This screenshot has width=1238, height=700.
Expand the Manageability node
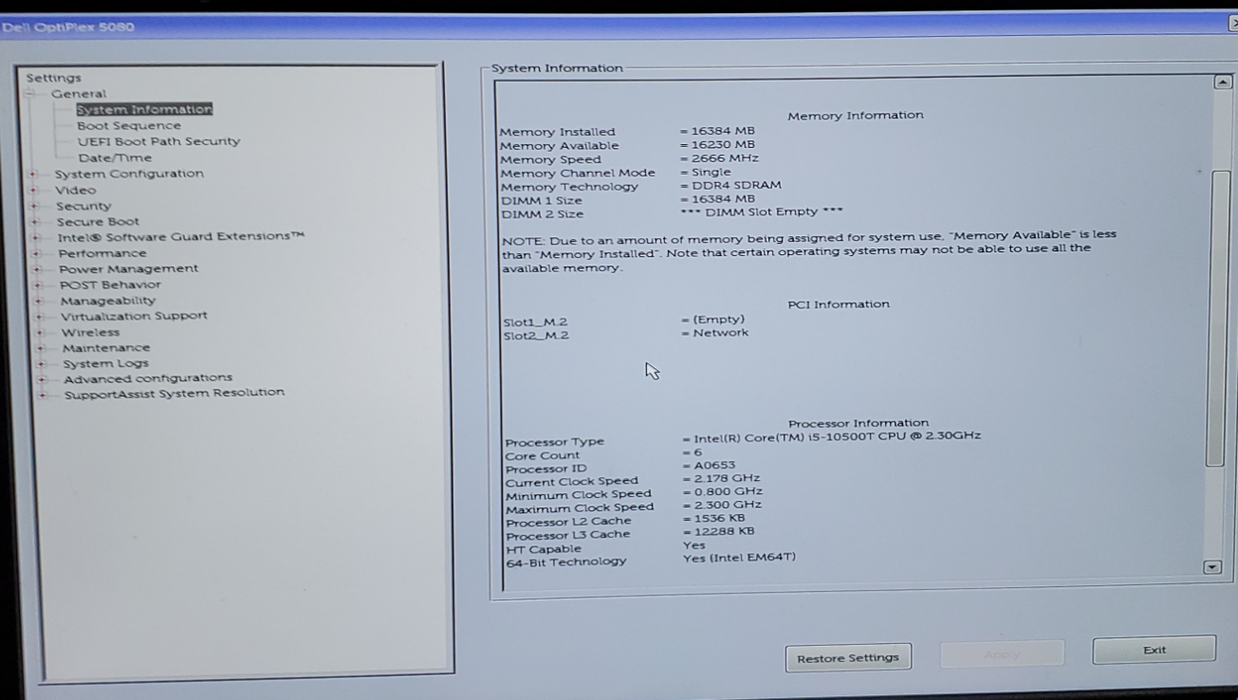click(x=39, y=301)
